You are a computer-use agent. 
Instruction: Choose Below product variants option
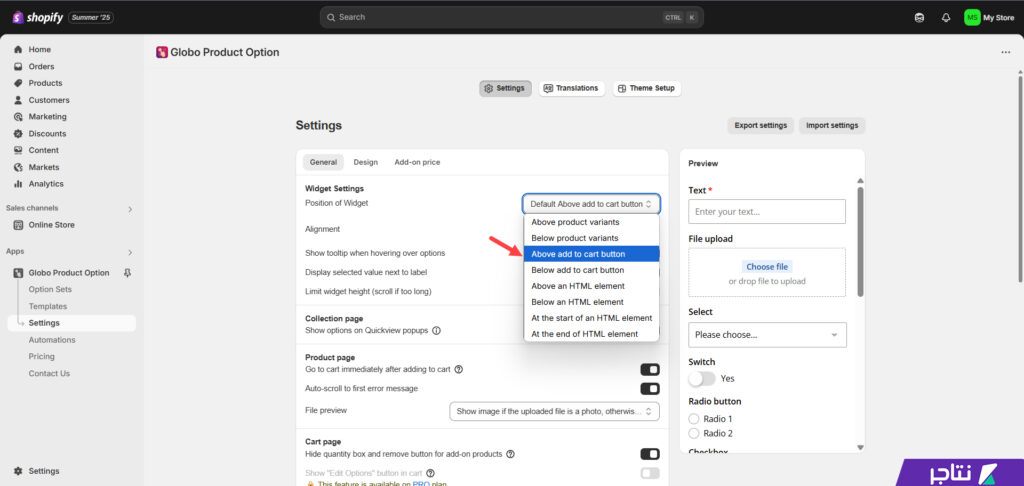pyautogui.click(x=592, y=238)
